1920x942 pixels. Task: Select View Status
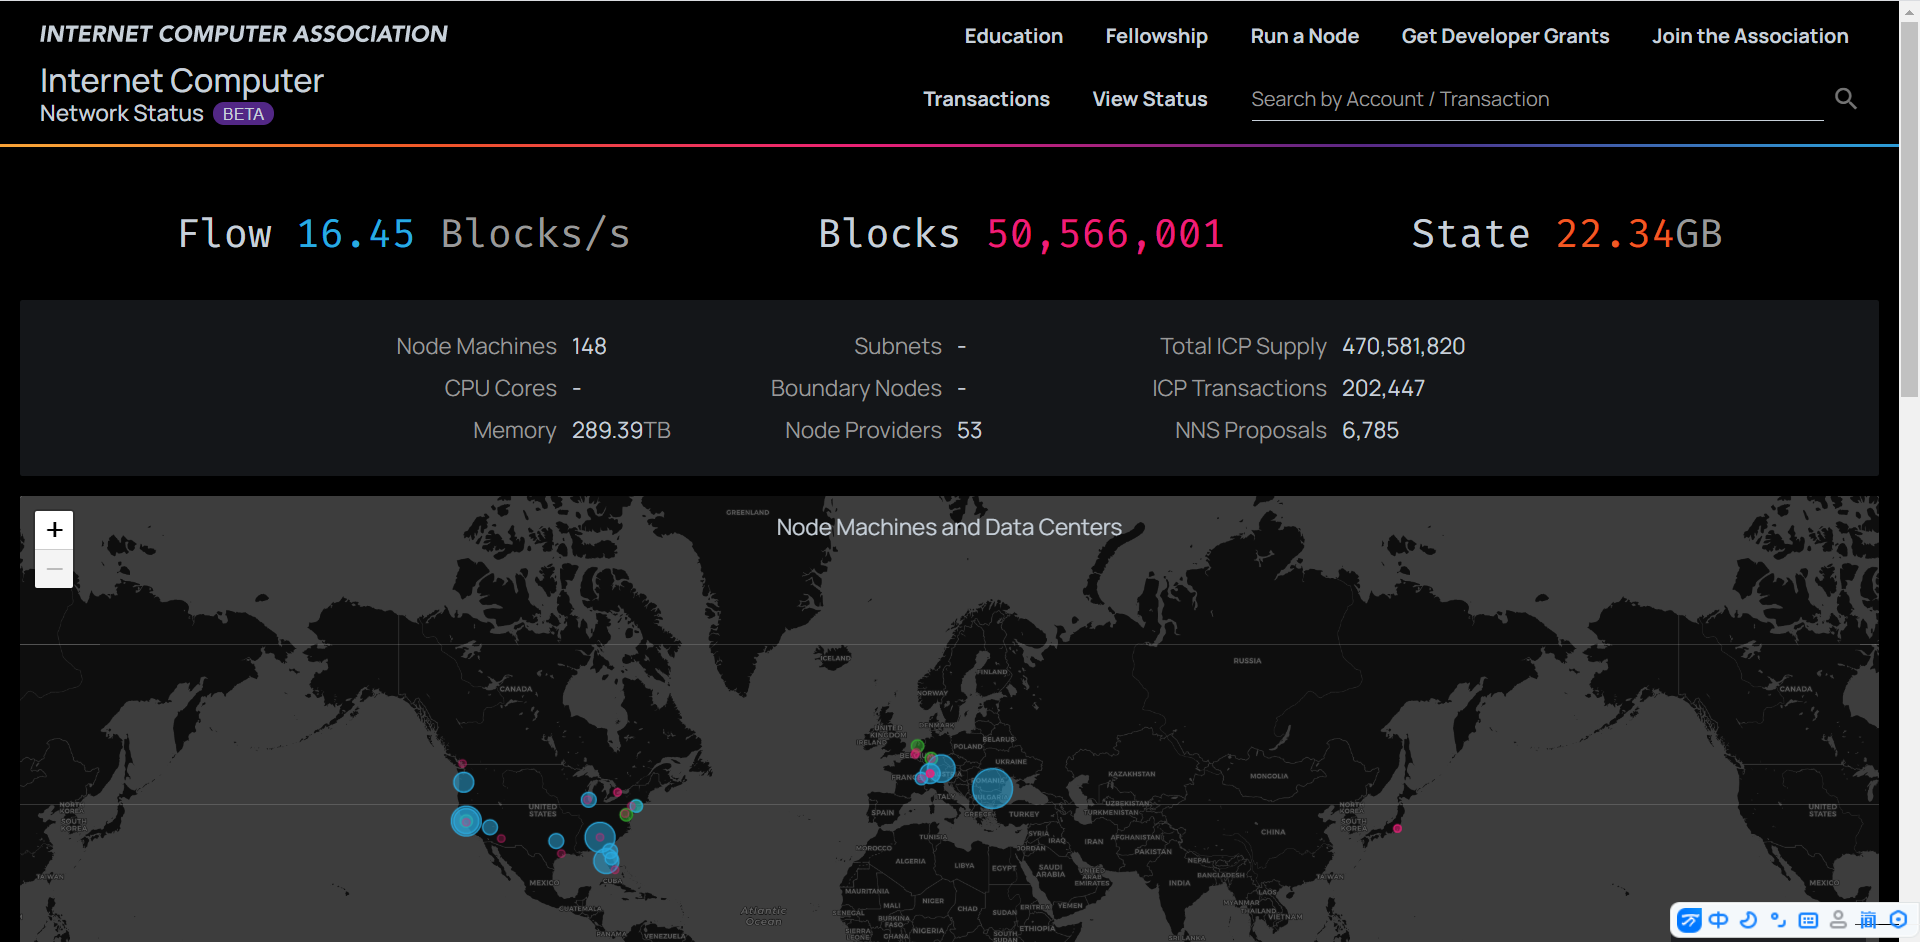[x=1149, y=99]
